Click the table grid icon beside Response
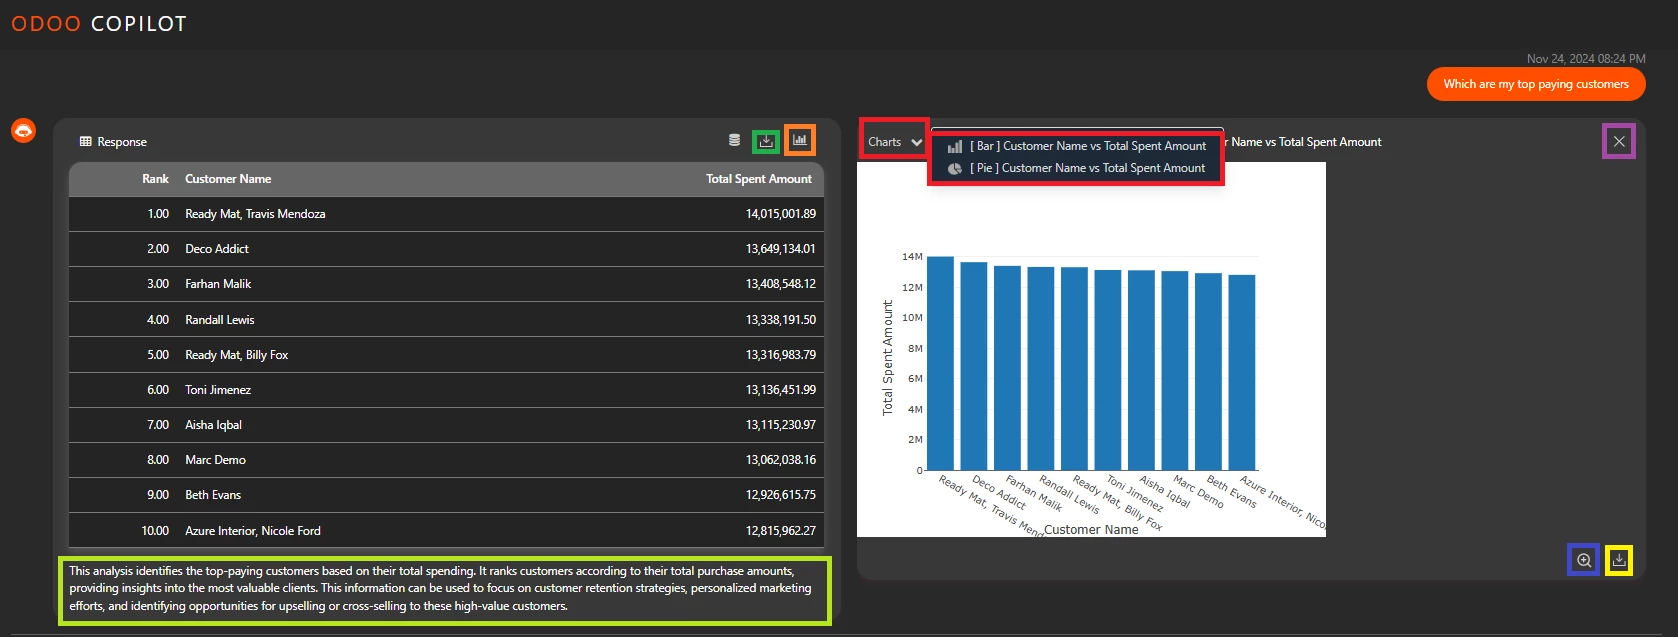 [86, 142]
